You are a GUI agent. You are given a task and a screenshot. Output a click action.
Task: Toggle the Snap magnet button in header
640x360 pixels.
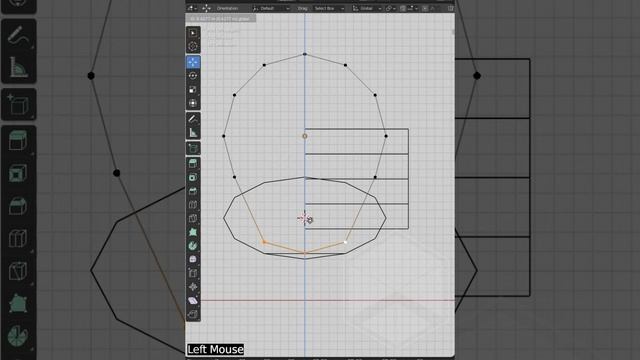point(403,8)
